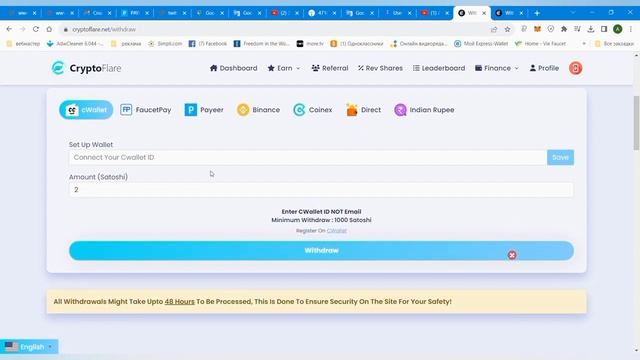Click the Save wallet button
This screenshot has width=640, height=360.
560,157
